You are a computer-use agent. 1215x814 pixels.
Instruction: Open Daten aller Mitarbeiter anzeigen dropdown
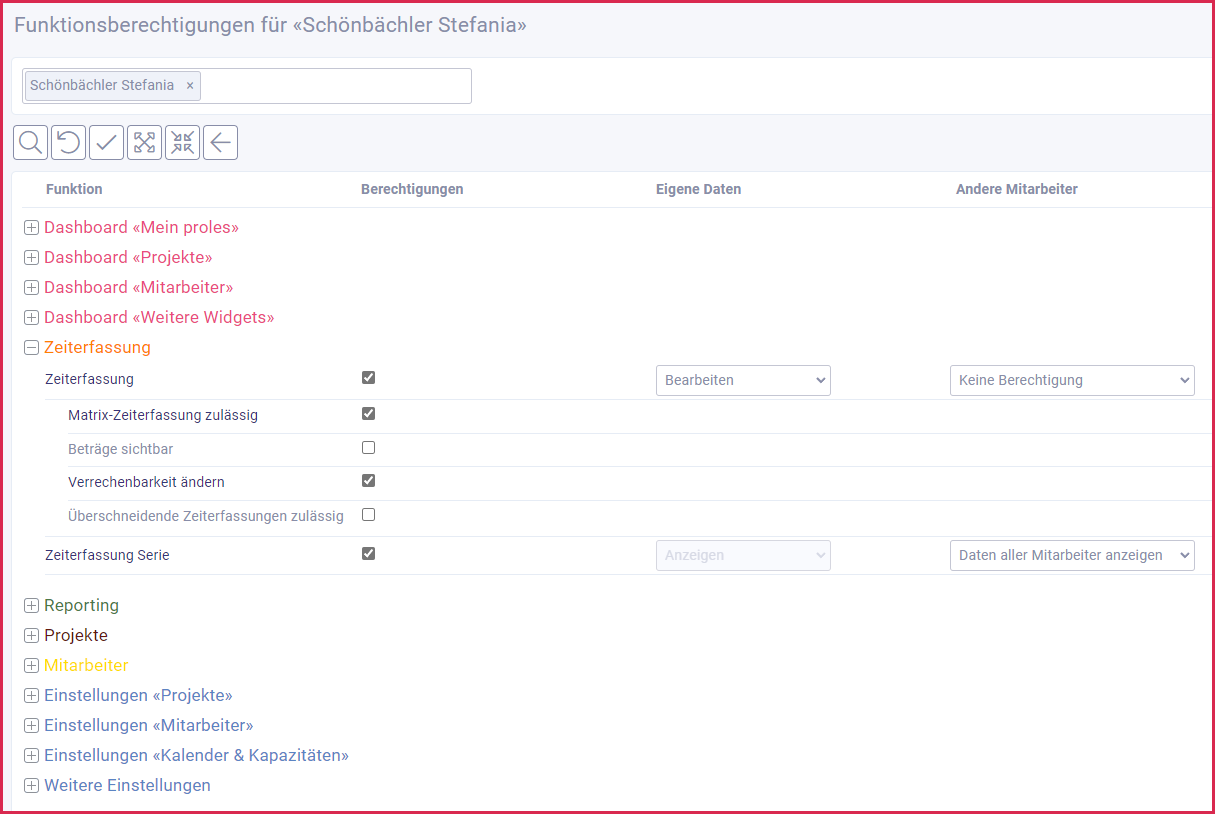click(1071, 555)
